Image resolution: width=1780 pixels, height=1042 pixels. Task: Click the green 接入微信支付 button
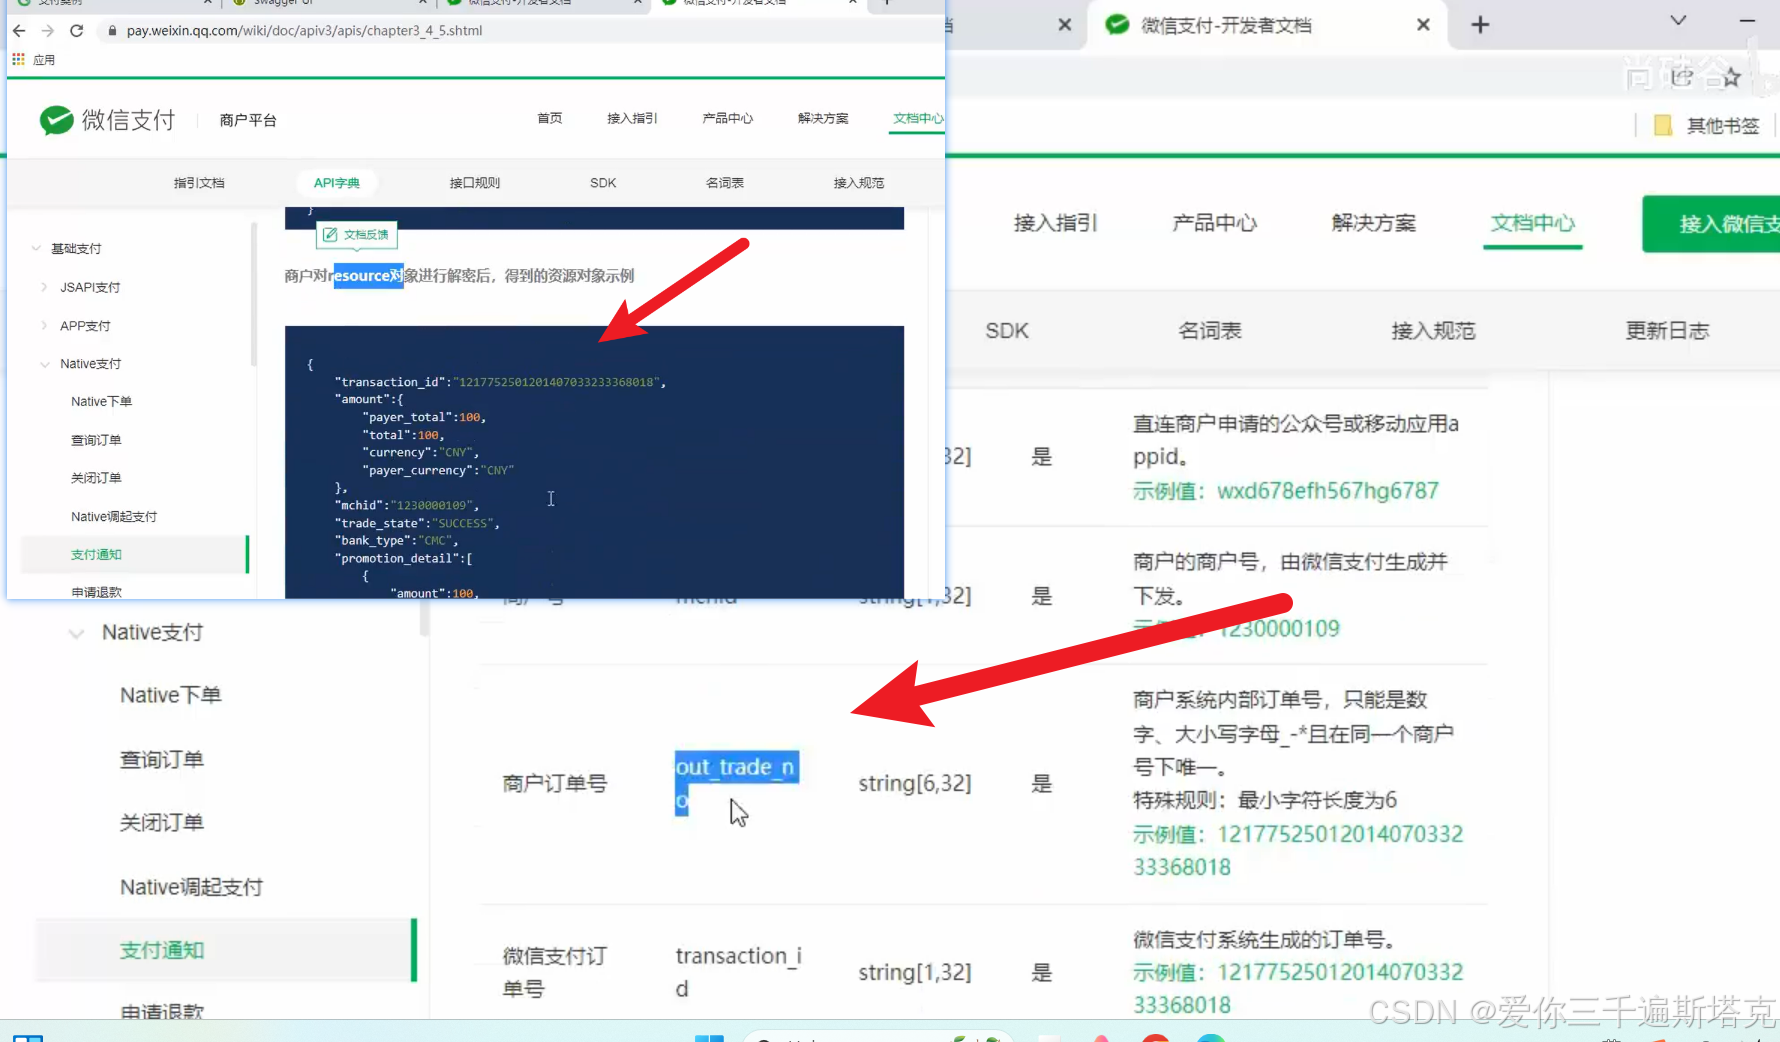[1711, 224]
